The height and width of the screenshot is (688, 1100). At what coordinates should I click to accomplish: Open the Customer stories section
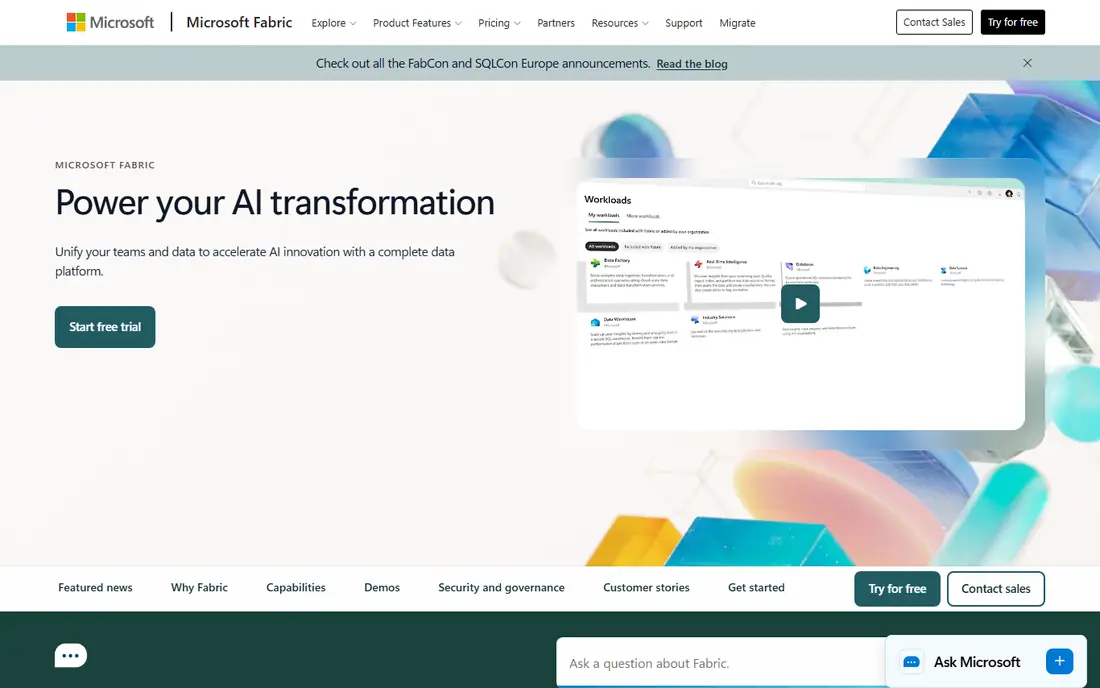(646, 588)
